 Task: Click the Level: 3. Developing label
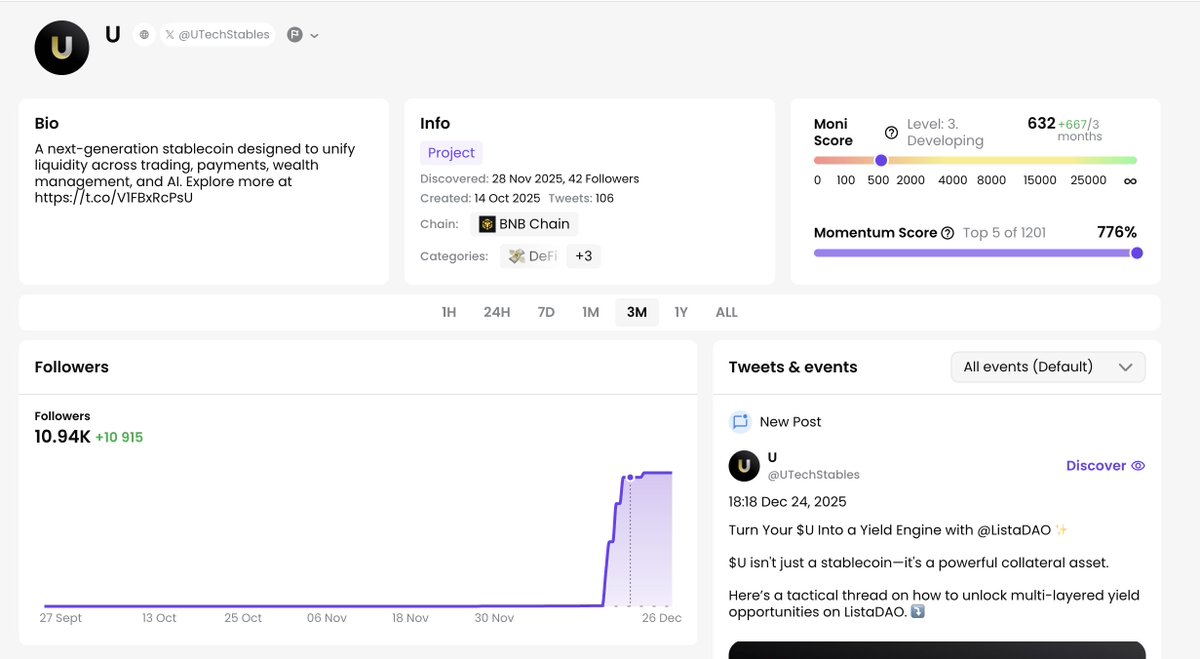945,133
